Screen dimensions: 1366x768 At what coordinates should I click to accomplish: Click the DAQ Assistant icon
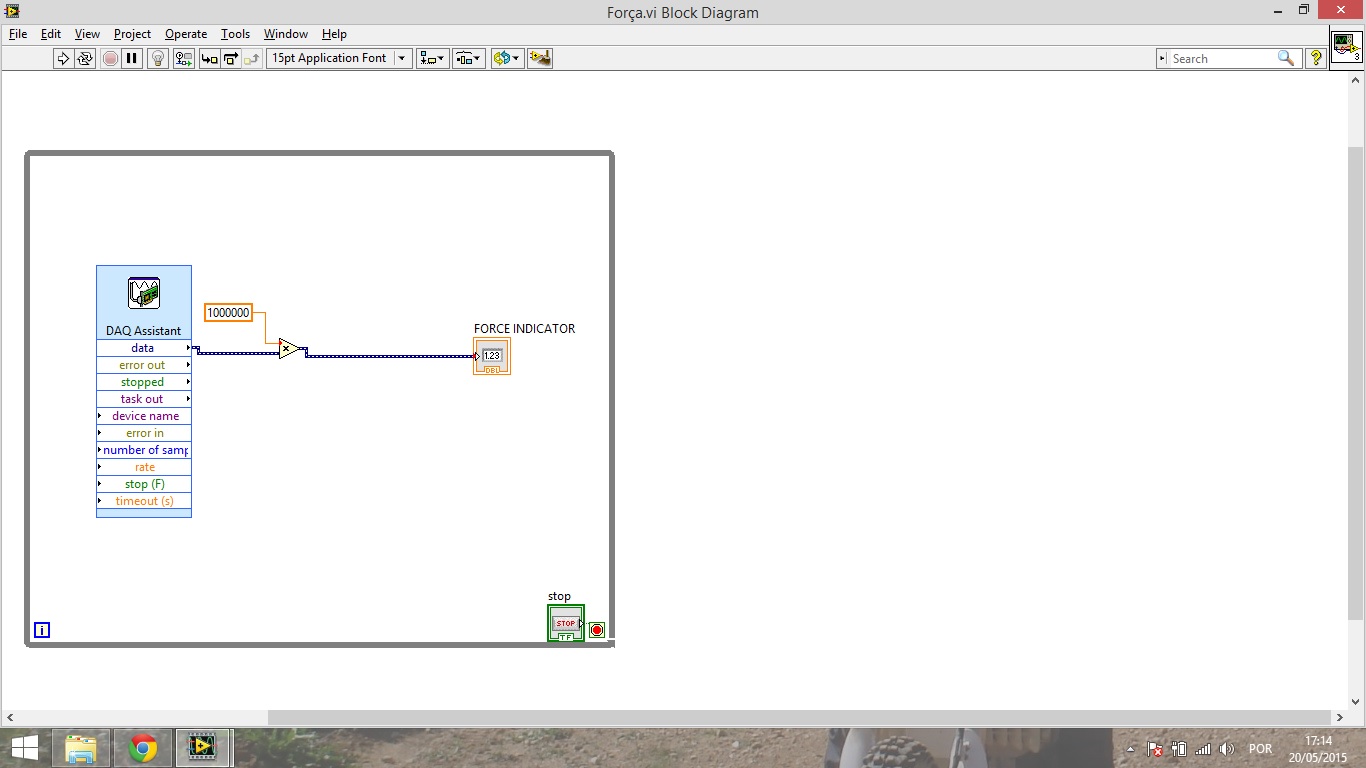[144, 294]
